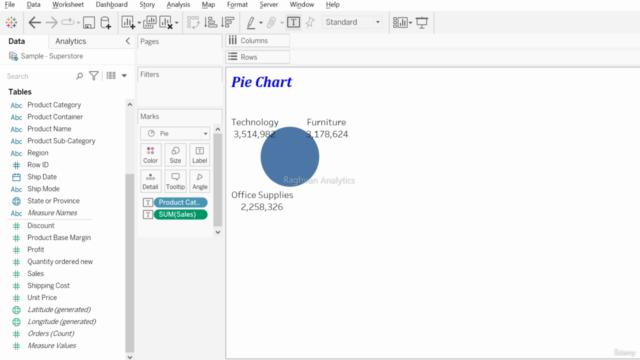Sort descending toolbar icon
This screenshot has width=640, height=360.
click(x=228, y=22)
